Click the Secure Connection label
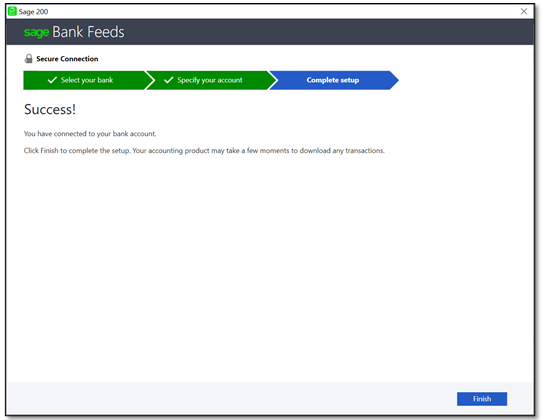This screenshot has width=543, height=420. coord(67,59)
